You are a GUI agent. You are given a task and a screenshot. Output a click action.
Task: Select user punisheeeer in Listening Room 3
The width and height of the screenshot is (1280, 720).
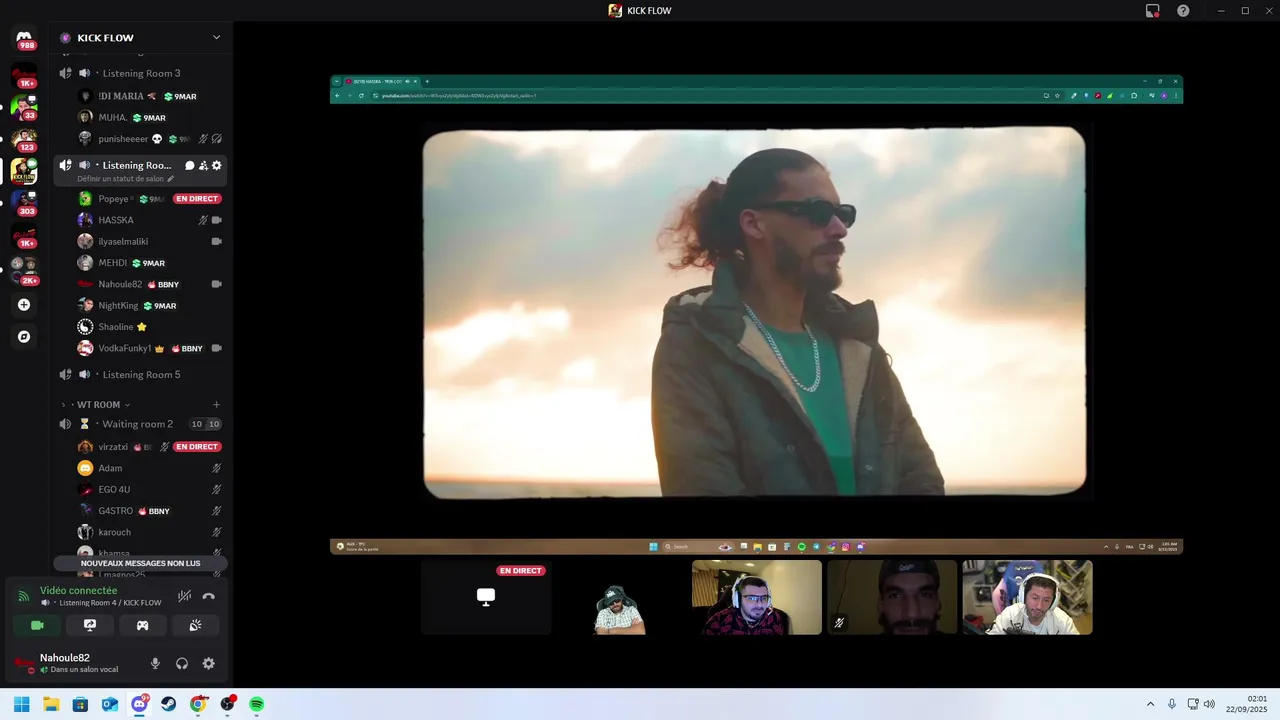click(x=150, y=139)
